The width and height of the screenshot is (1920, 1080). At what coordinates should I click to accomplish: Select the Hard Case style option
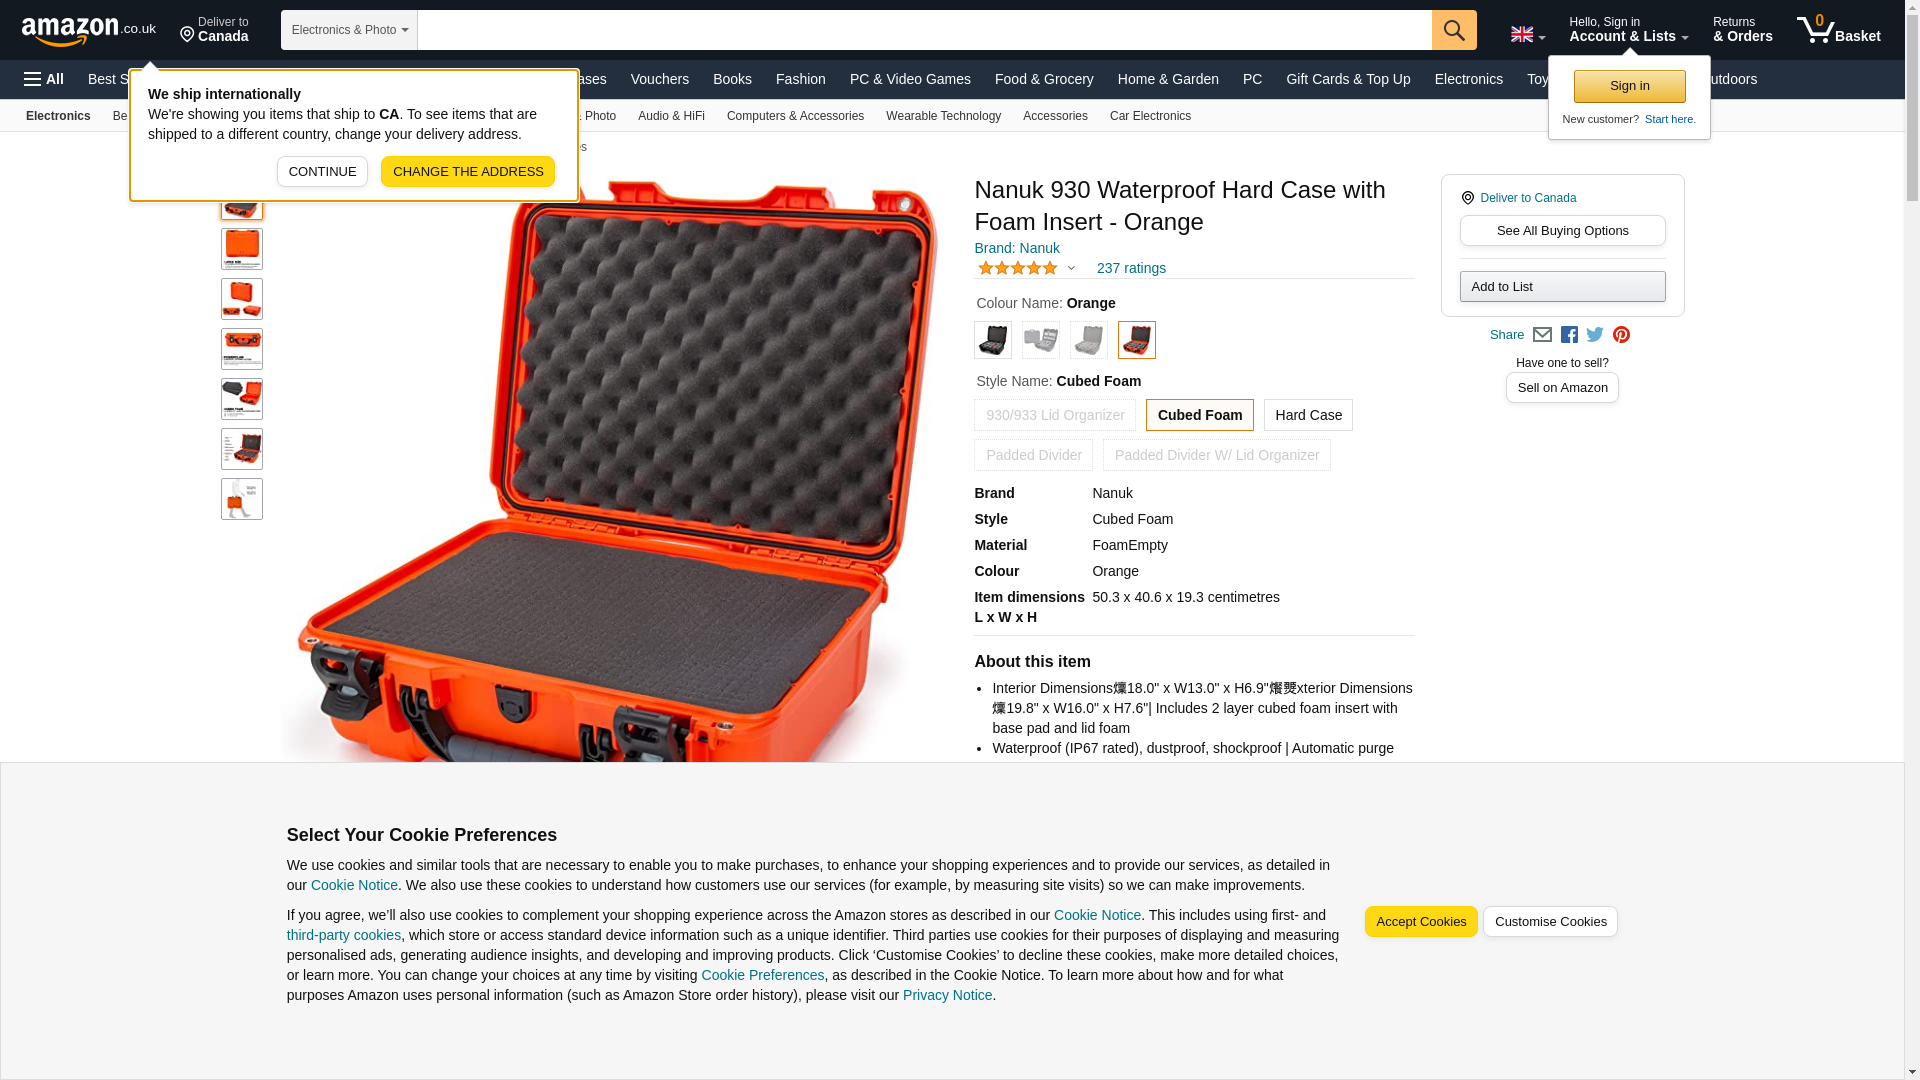[x=1308, y=415]
